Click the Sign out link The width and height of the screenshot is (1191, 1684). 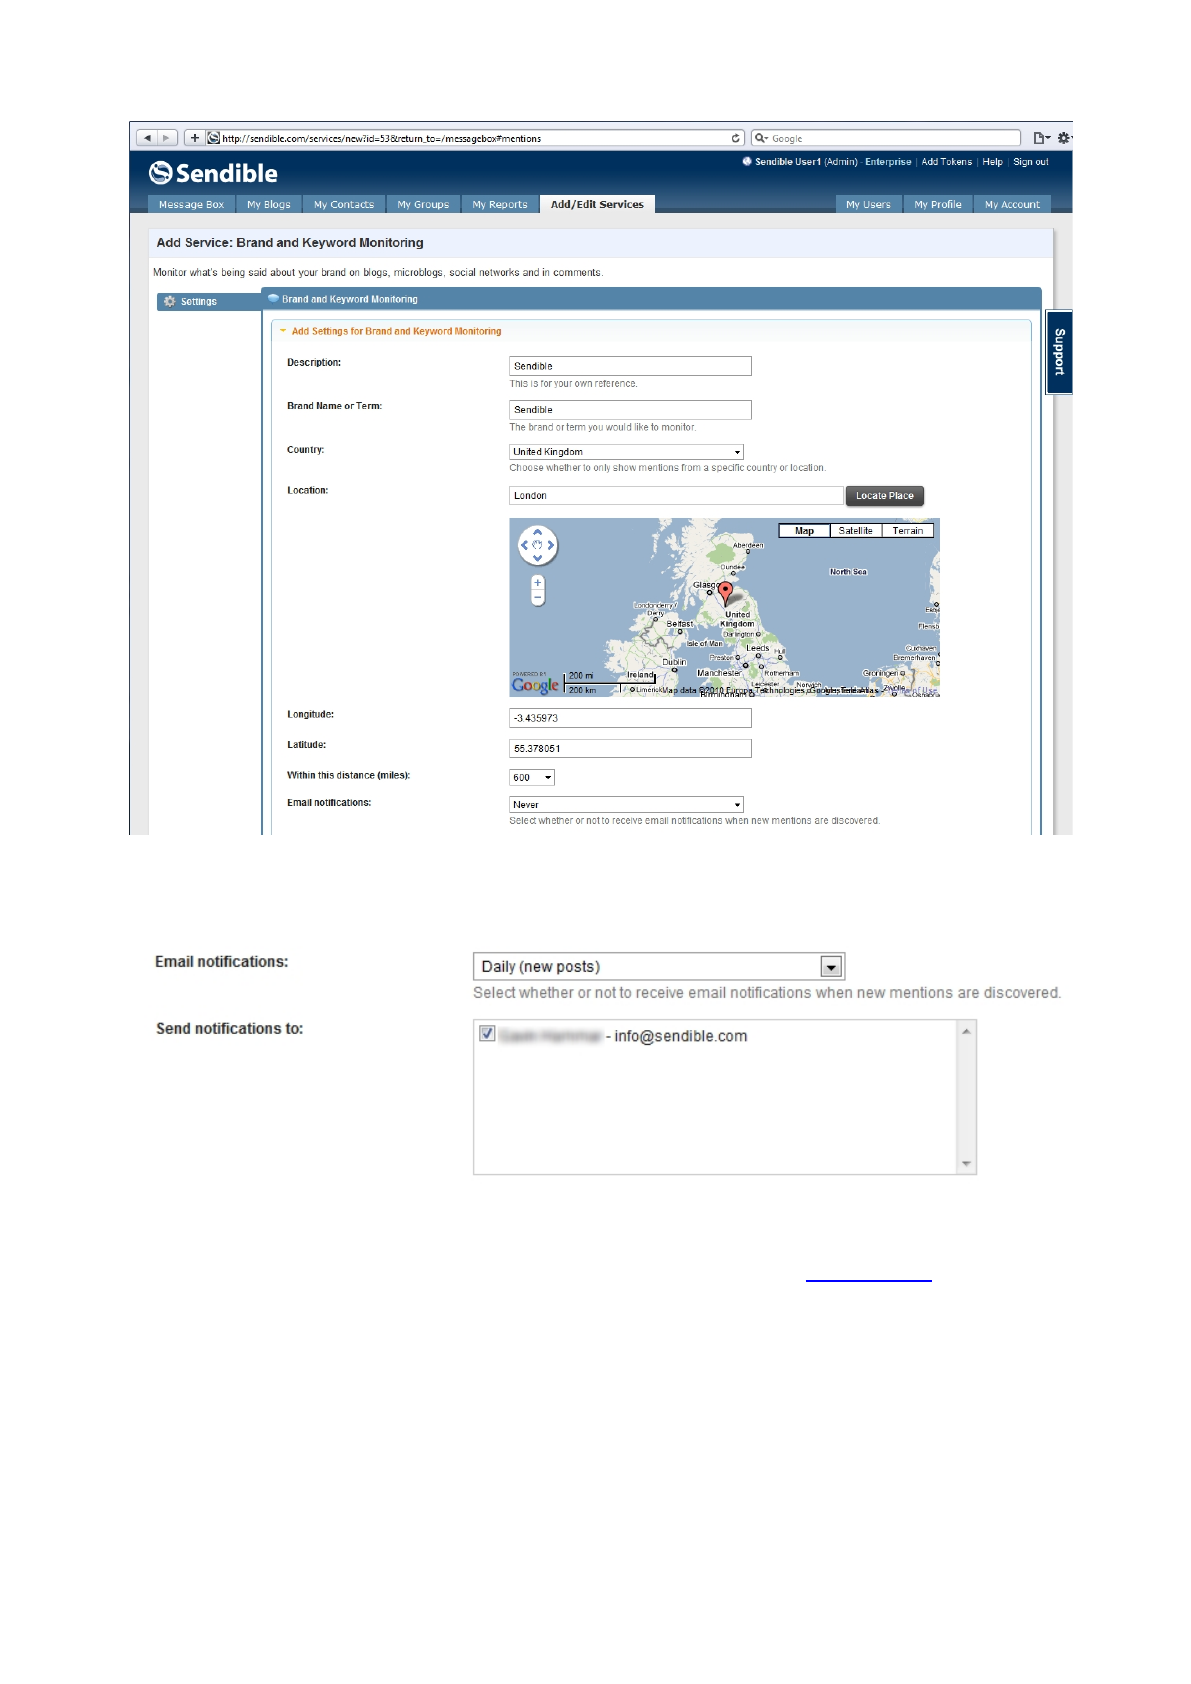click(x=1031, y=162)
